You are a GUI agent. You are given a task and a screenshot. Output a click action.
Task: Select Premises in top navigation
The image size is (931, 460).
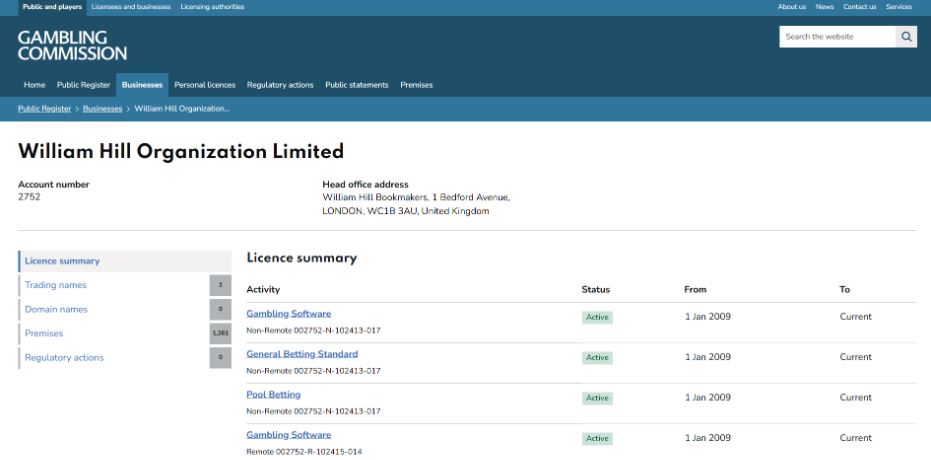click(416, 85)
